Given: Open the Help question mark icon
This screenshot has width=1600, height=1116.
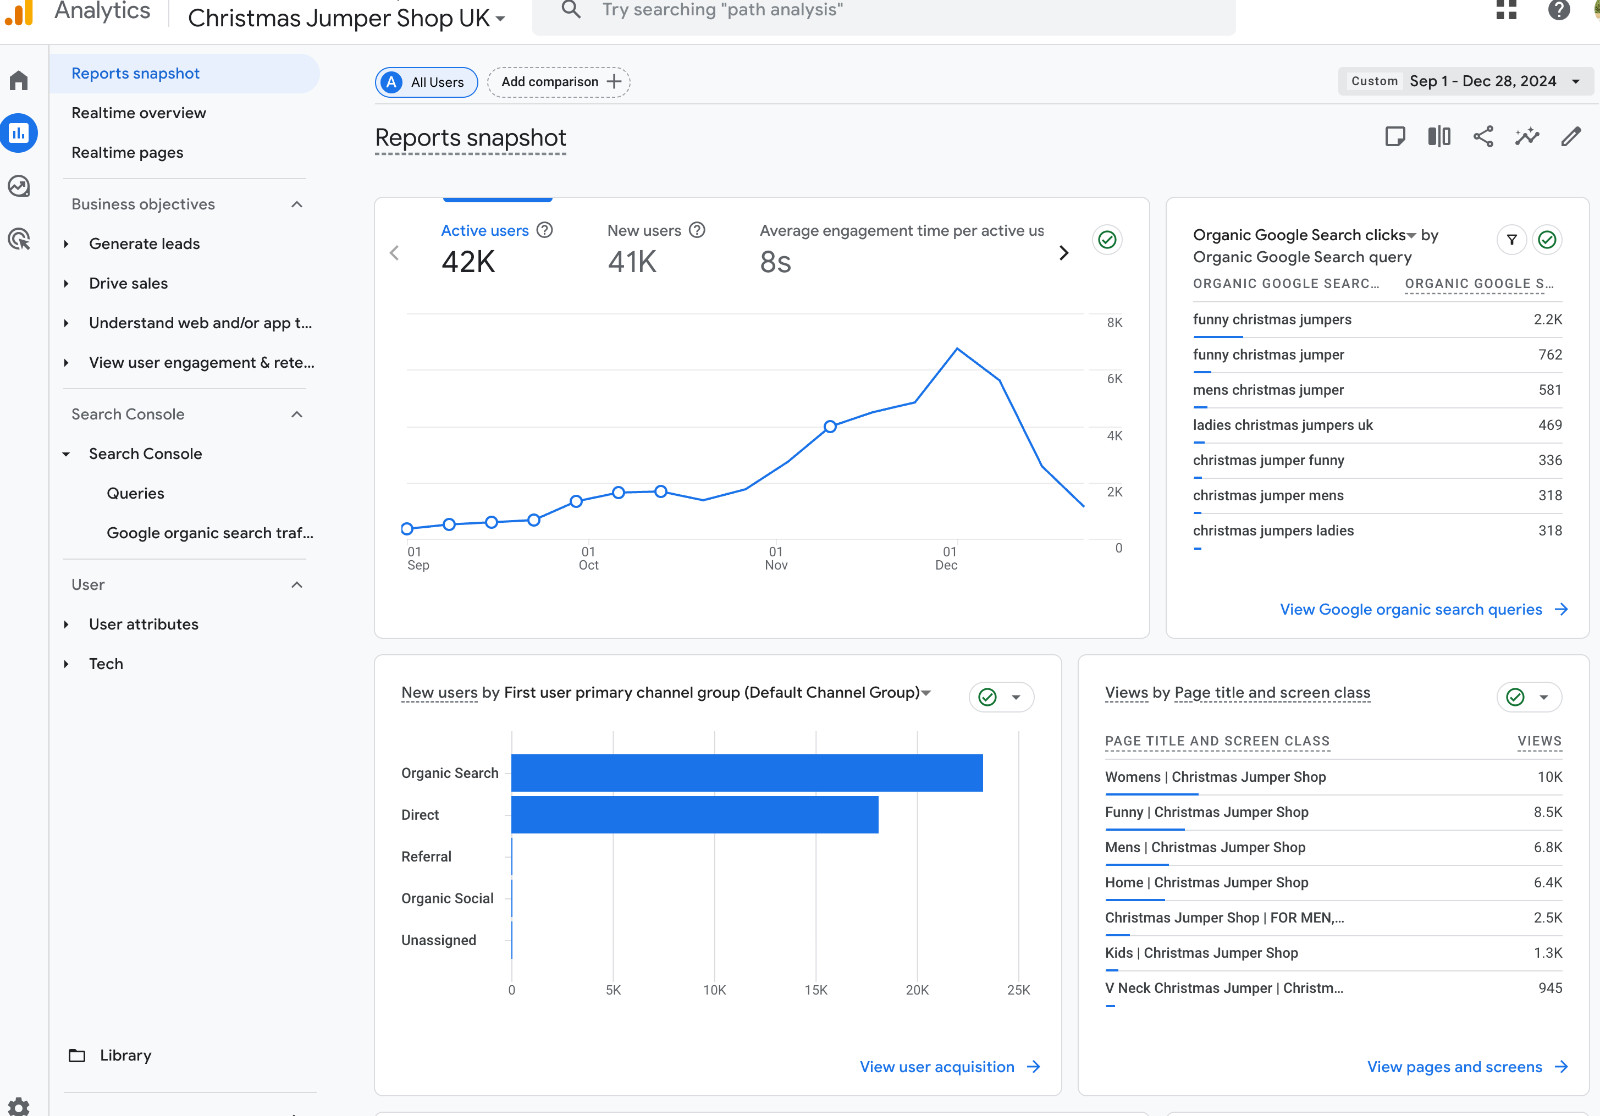Looking at the screenshot, I should (1559, 10).
